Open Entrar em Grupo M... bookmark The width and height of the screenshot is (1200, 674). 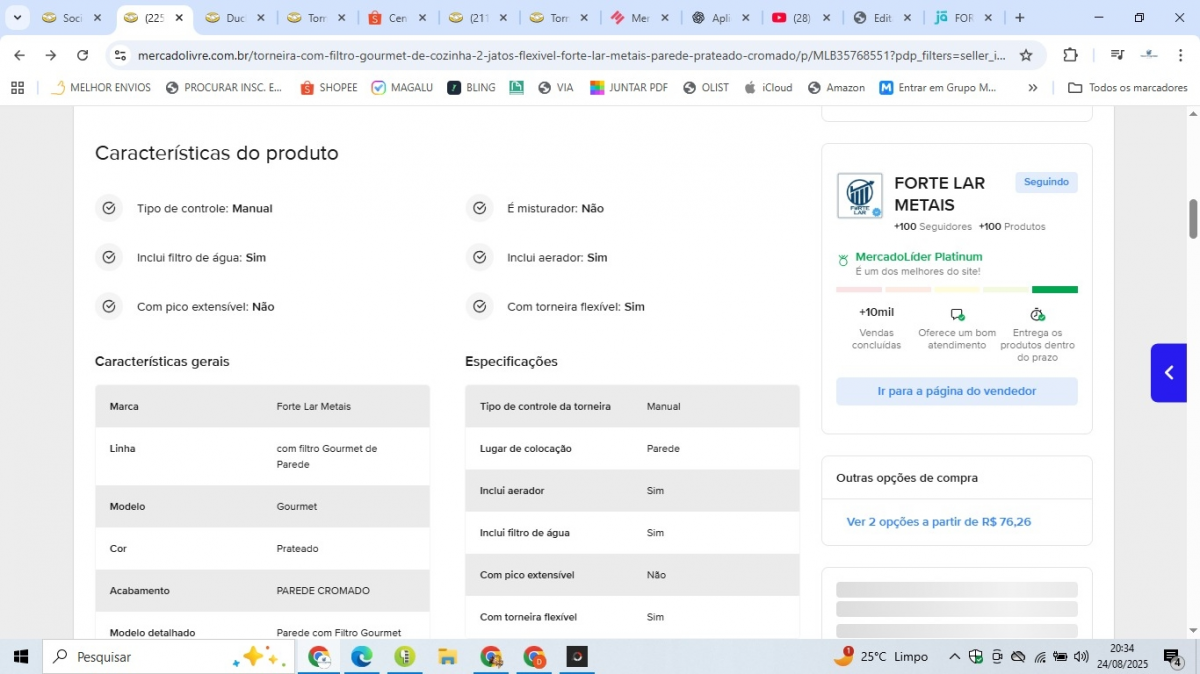click(x=938, y=88)
